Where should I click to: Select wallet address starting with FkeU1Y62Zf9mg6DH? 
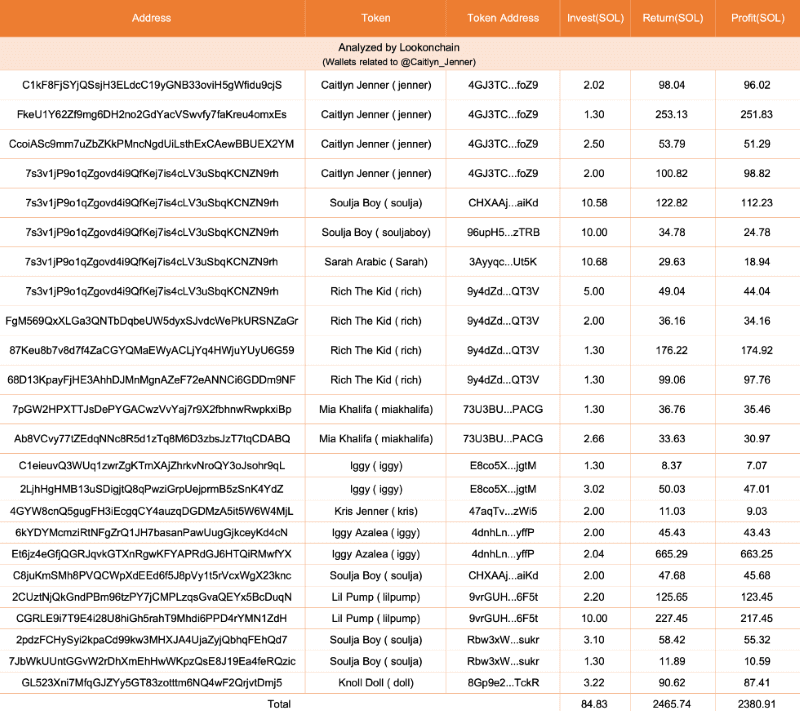pyautogui.click(x=152, y=115)
